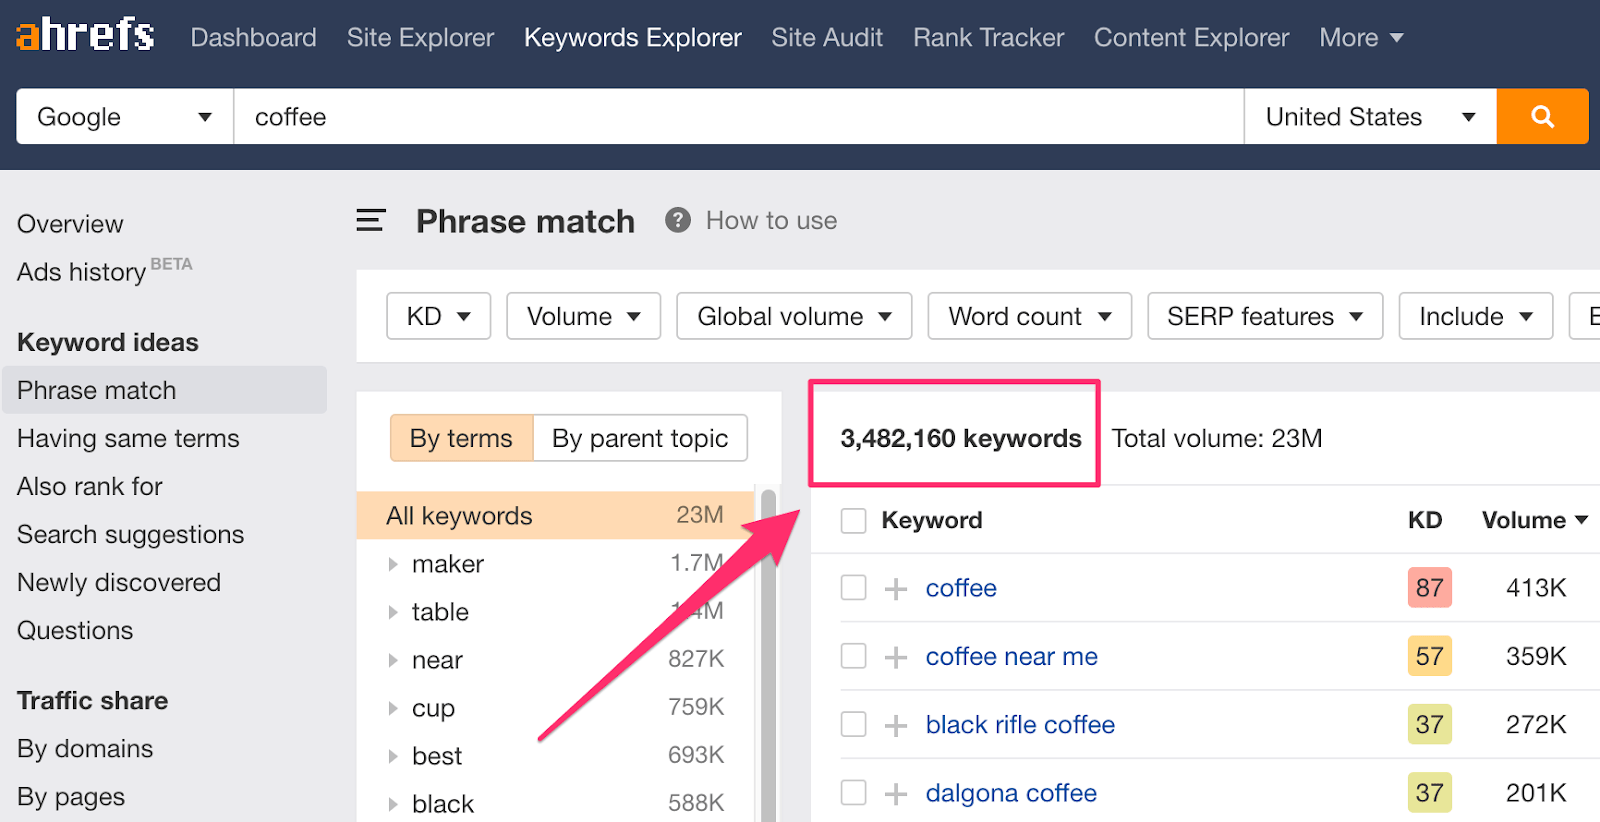
Task: Click the Ahrefs logo
Action: 85,35
